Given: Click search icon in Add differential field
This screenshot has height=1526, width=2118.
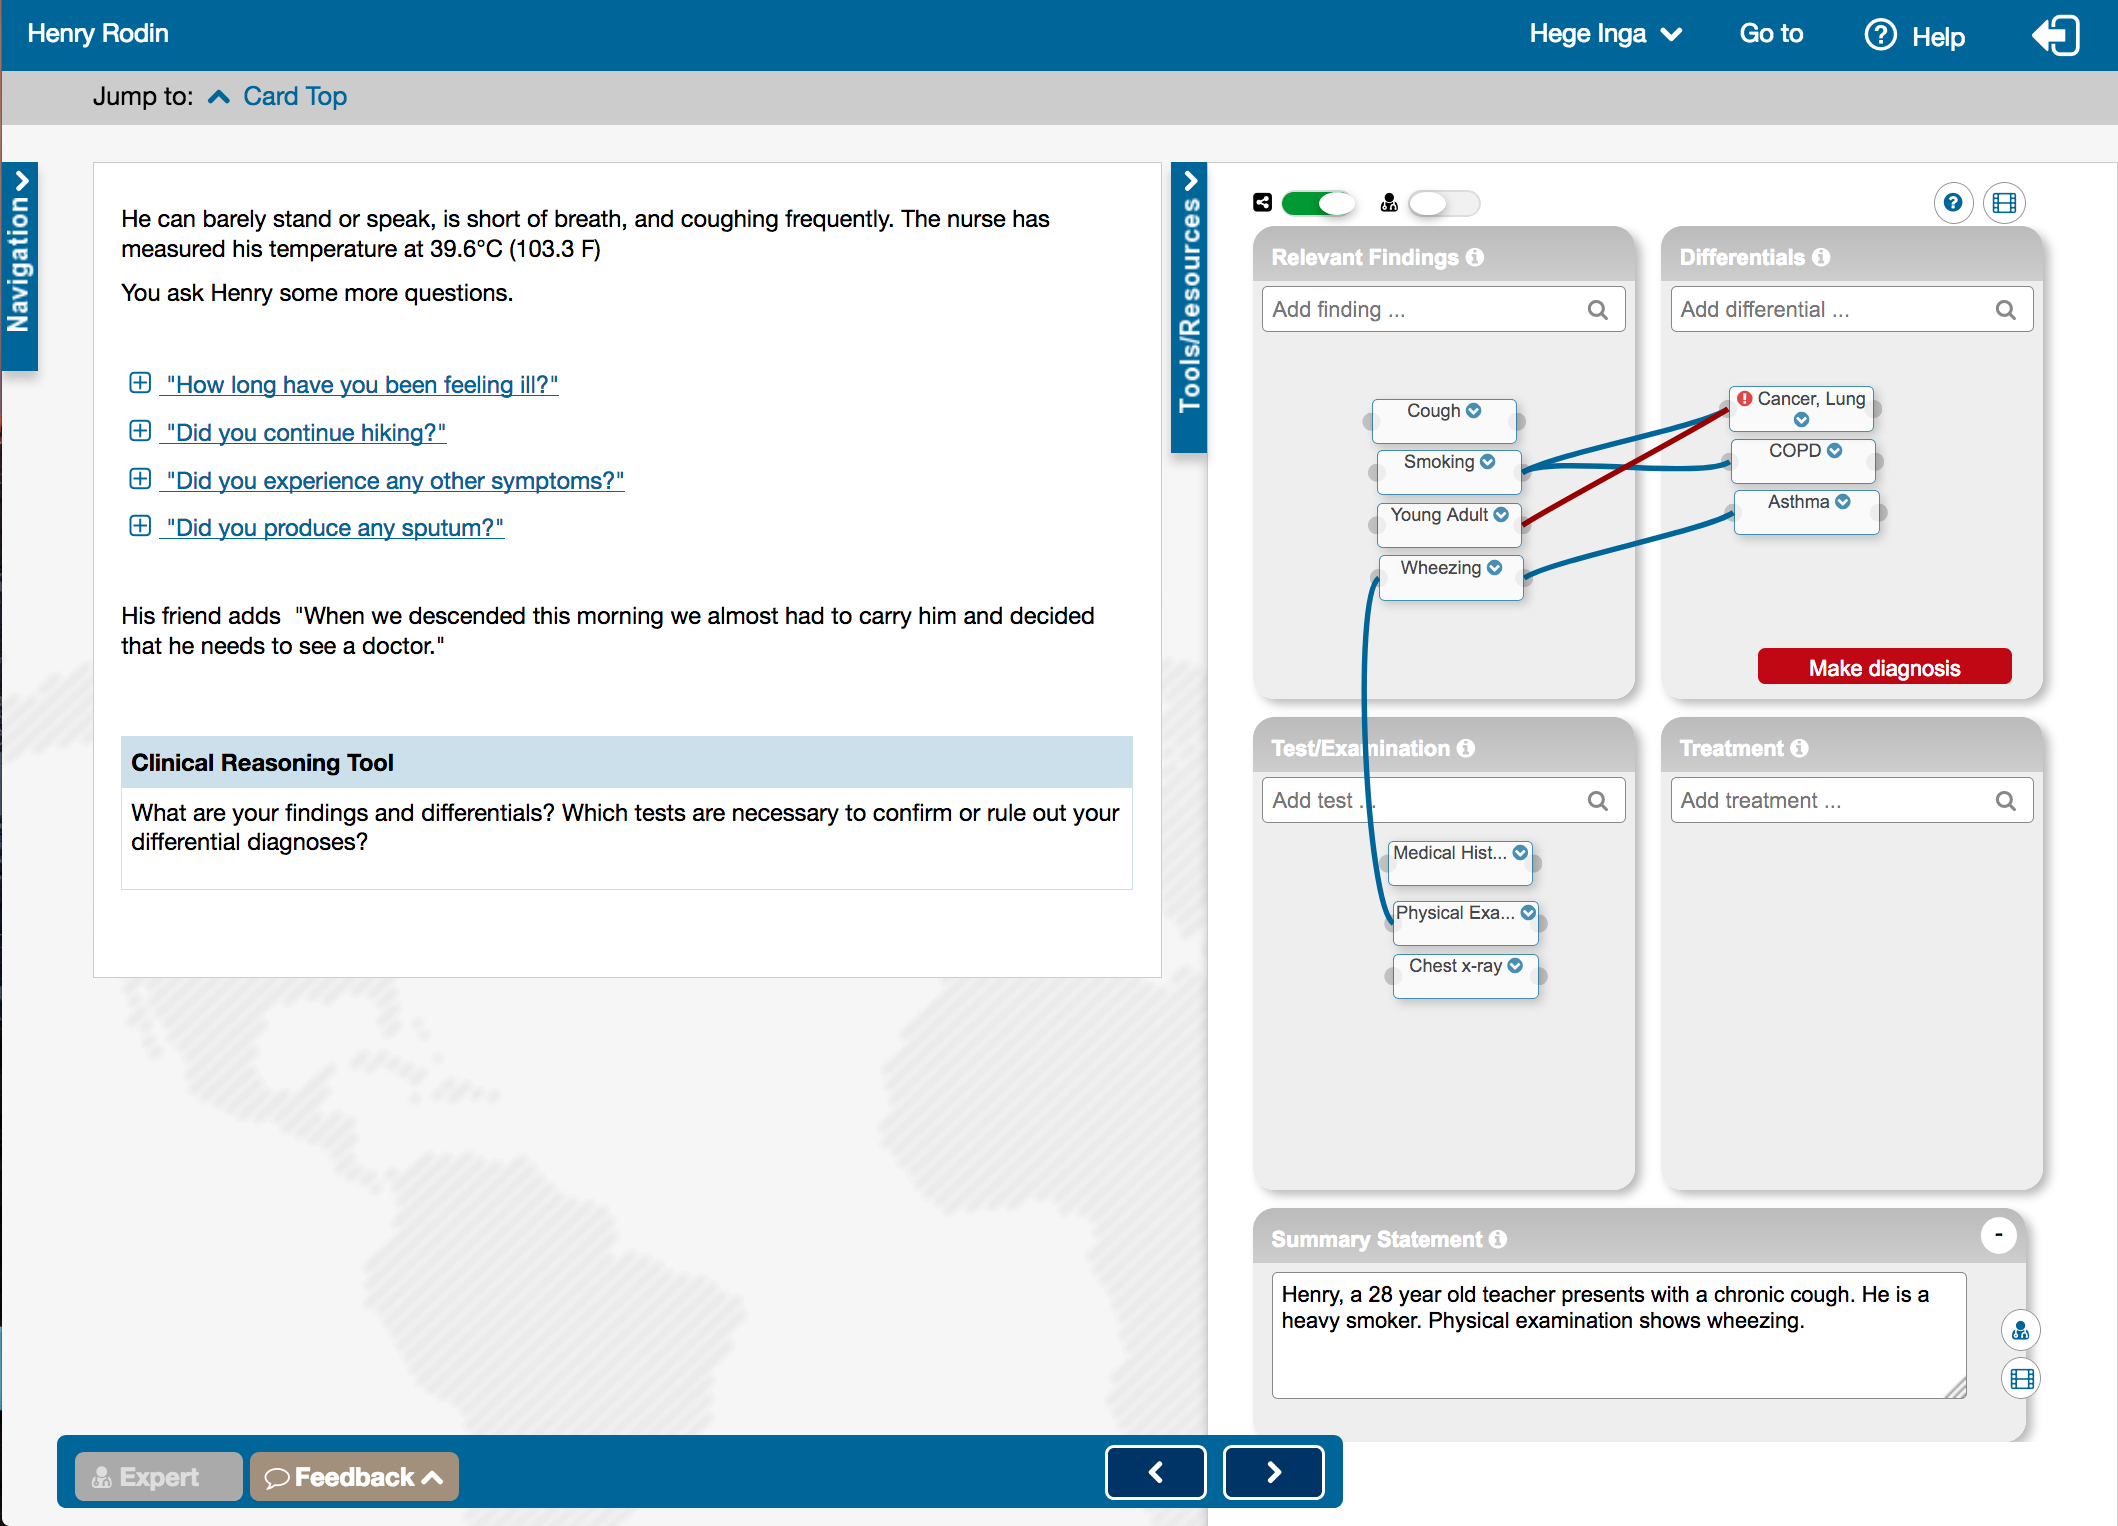Looking at the screenshot, I should tap(2005, 310).
